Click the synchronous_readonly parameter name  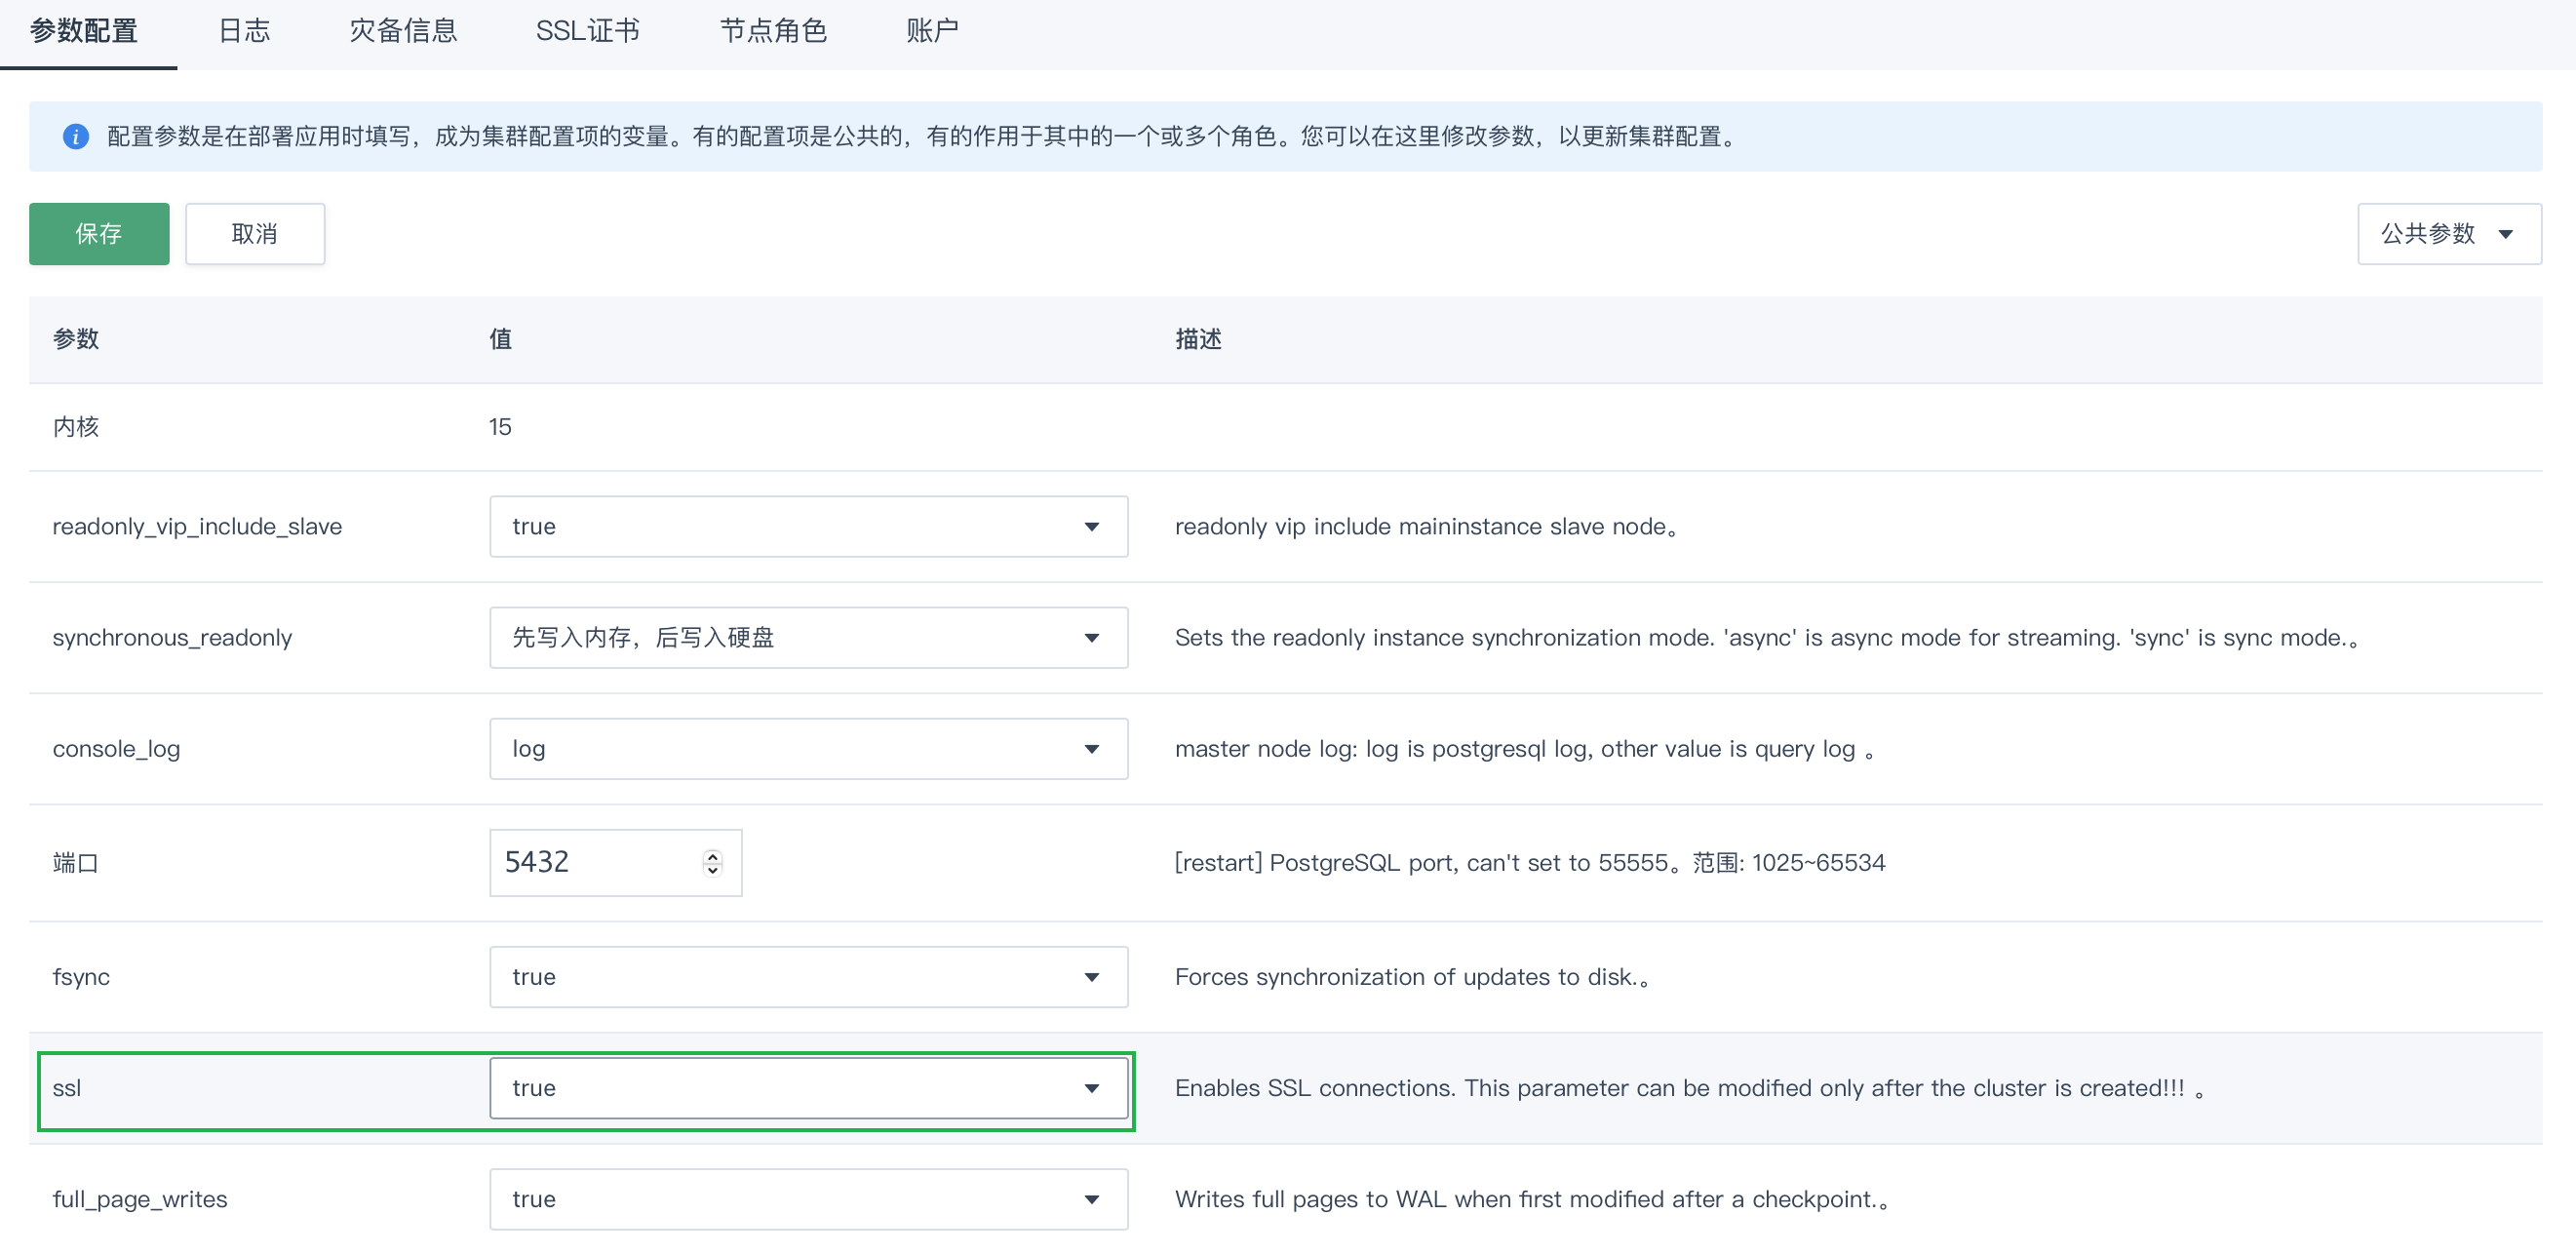pyautogui.click(x=172, y=638)
